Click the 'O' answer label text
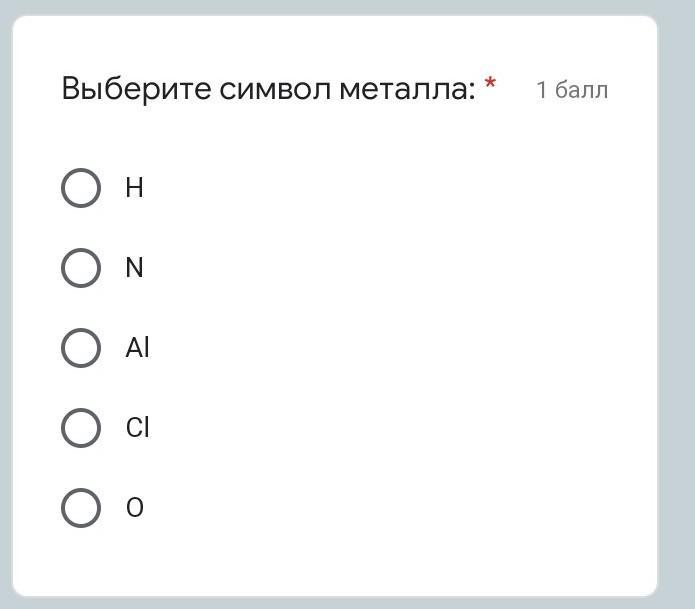Viewport: 695px width, 609px height. (135, 508)
